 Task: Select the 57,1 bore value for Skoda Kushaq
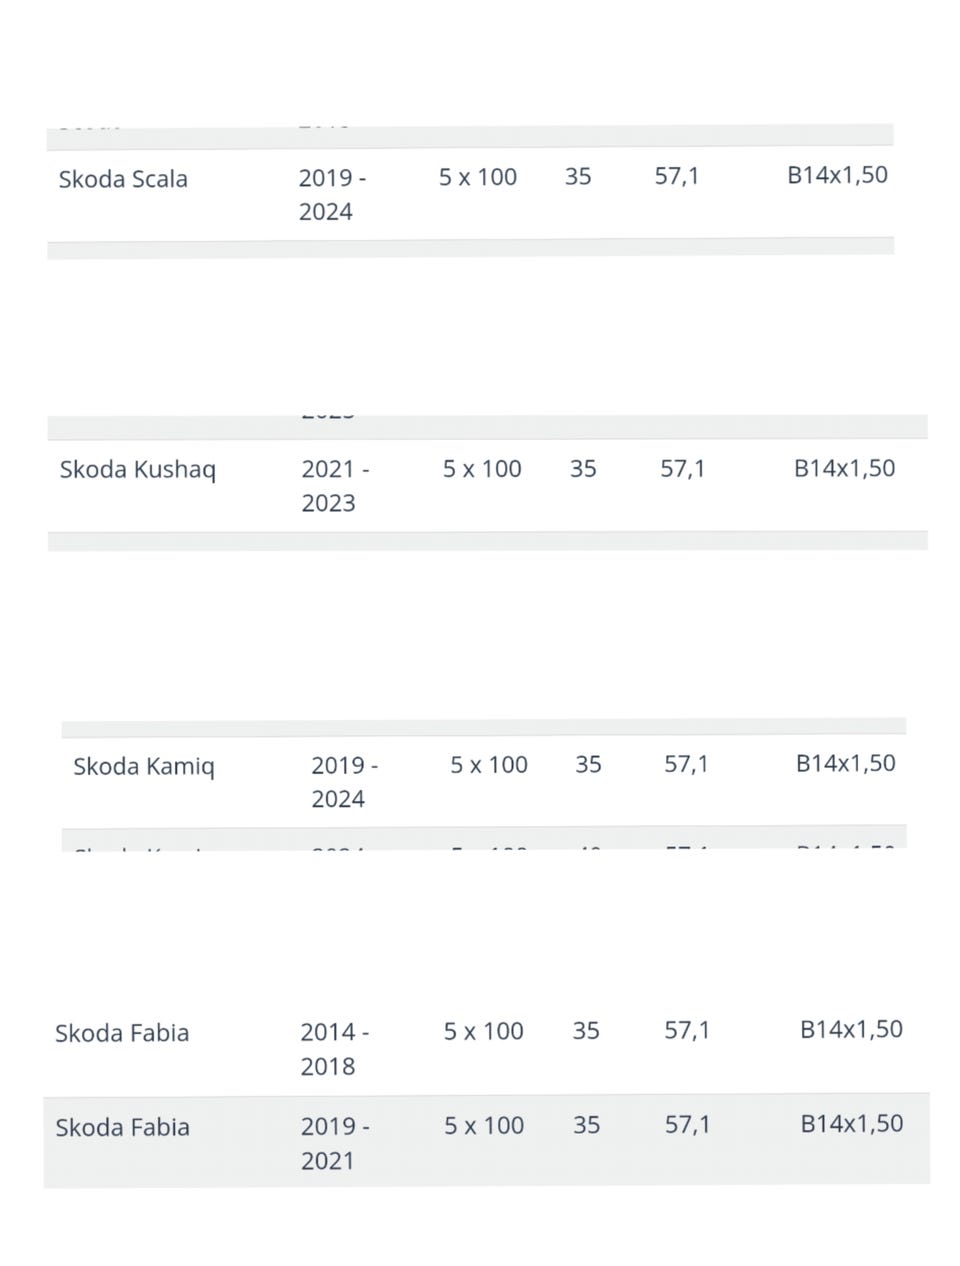point(682,468)
